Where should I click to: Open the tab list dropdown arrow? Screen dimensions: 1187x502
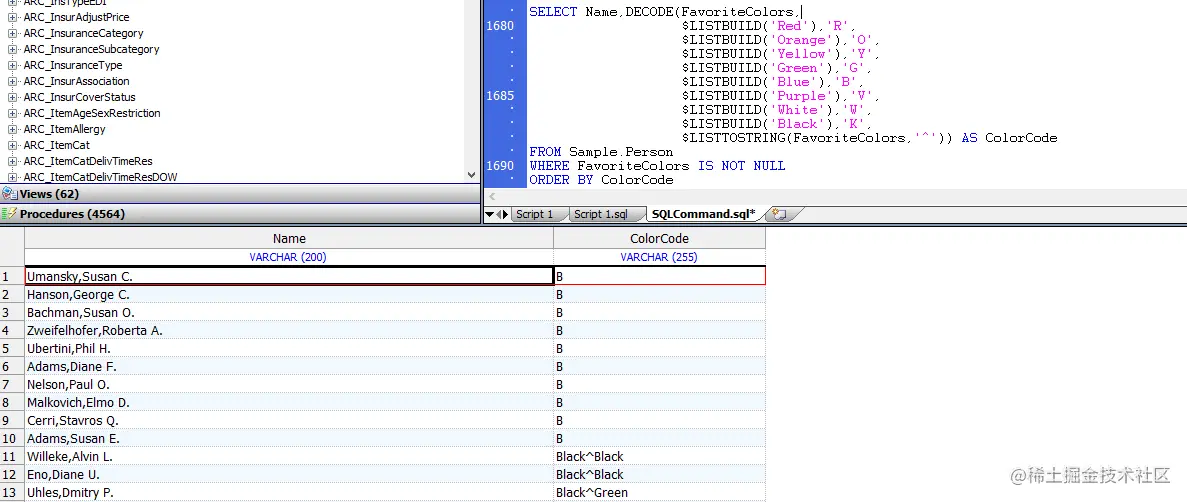489,214
